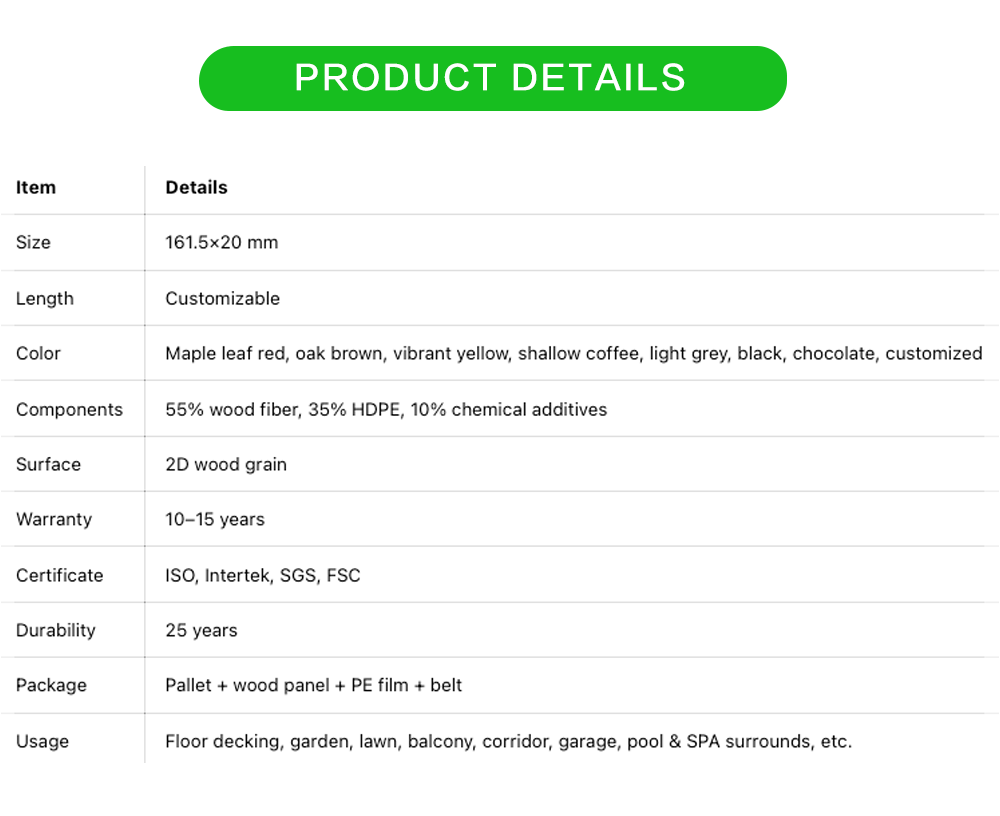This screenshot has height=816, width=1000.
Task: Click the 2D wood grain value
Action: [x=225, y=465]
